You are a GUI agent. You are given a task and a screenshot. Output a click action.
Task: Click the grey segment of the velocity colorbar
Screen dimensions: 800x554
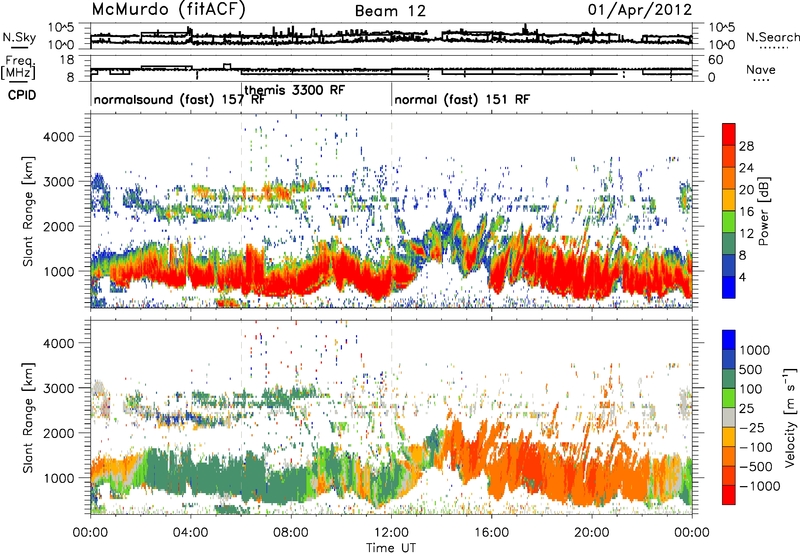(729, 418)
